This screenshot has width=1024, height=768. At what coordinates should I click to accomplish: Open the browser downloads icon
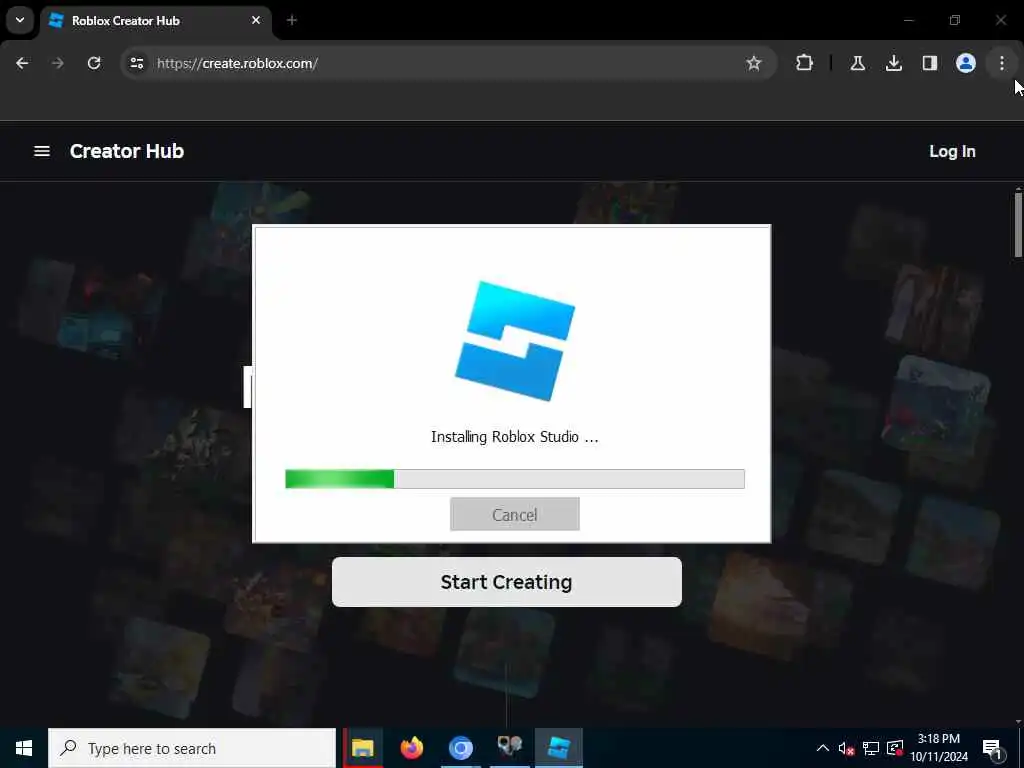[893, 63]
